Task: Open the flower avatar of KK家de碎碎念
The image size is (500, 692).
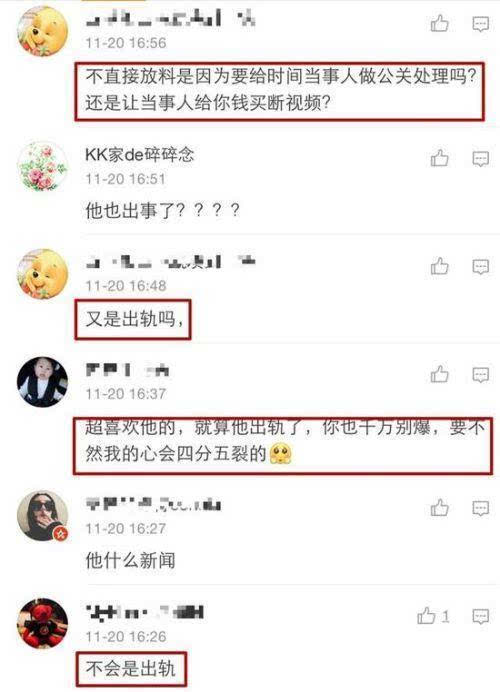Action: [42, 166]
